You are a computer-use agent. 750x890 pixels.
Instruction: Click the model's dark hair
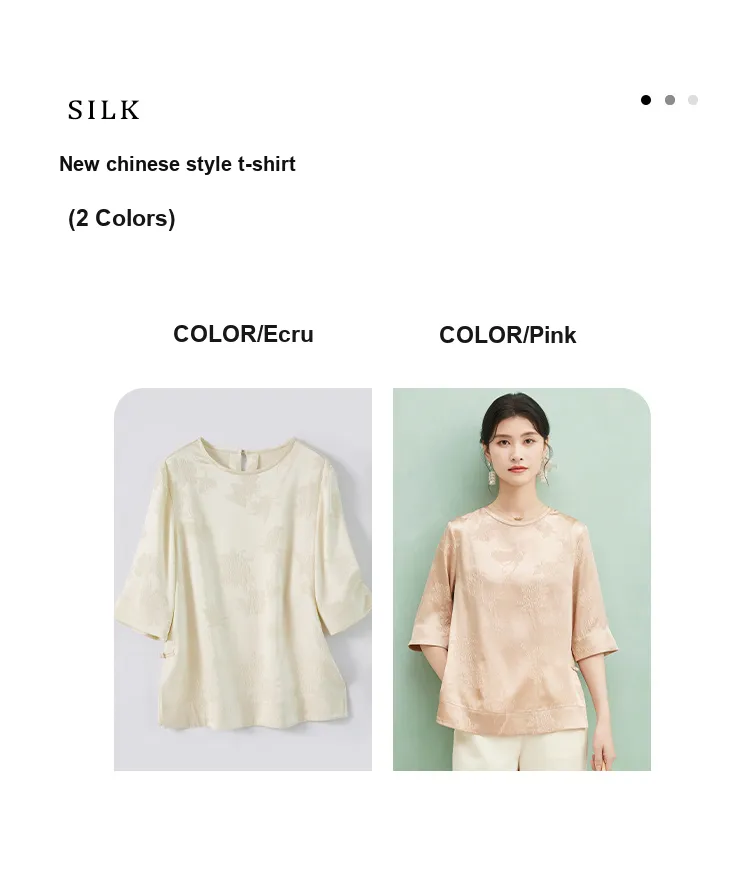coord(514,414)
